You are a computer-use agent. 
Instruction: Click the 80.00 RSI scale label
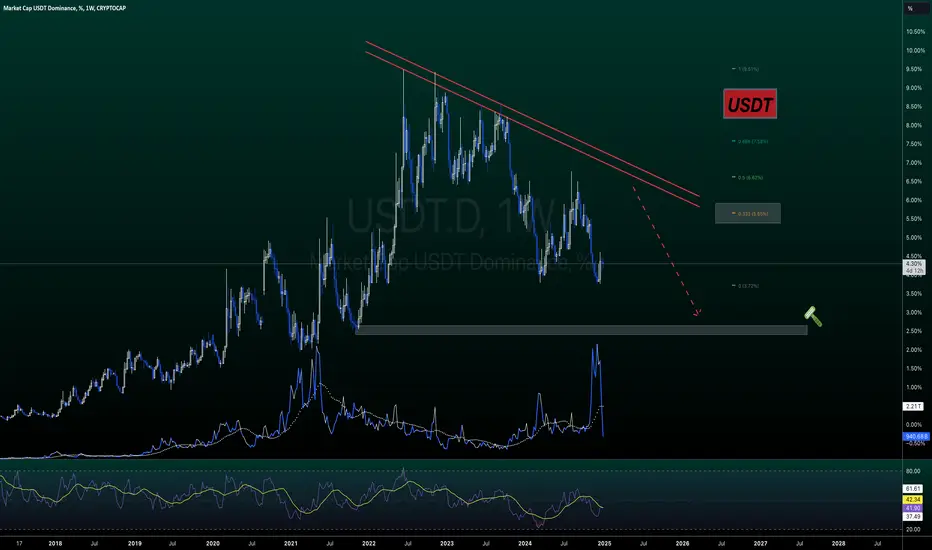[913, 471]
